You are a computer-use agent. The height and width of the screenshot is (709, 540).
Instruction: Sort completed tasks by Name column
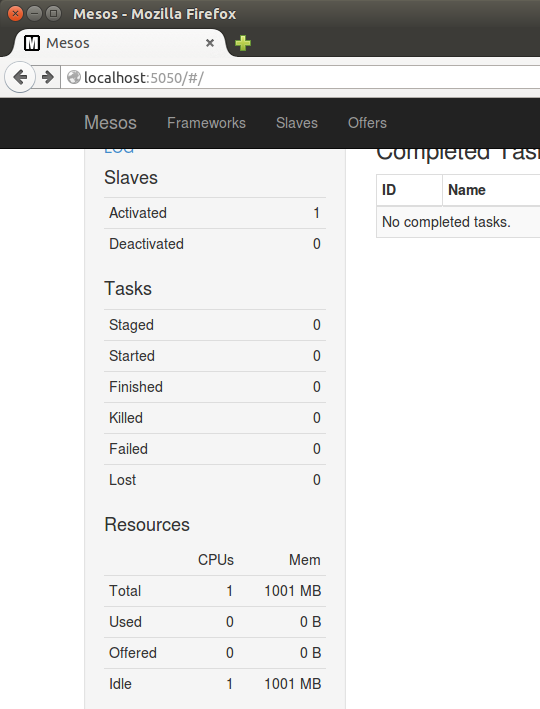[491, 190]
